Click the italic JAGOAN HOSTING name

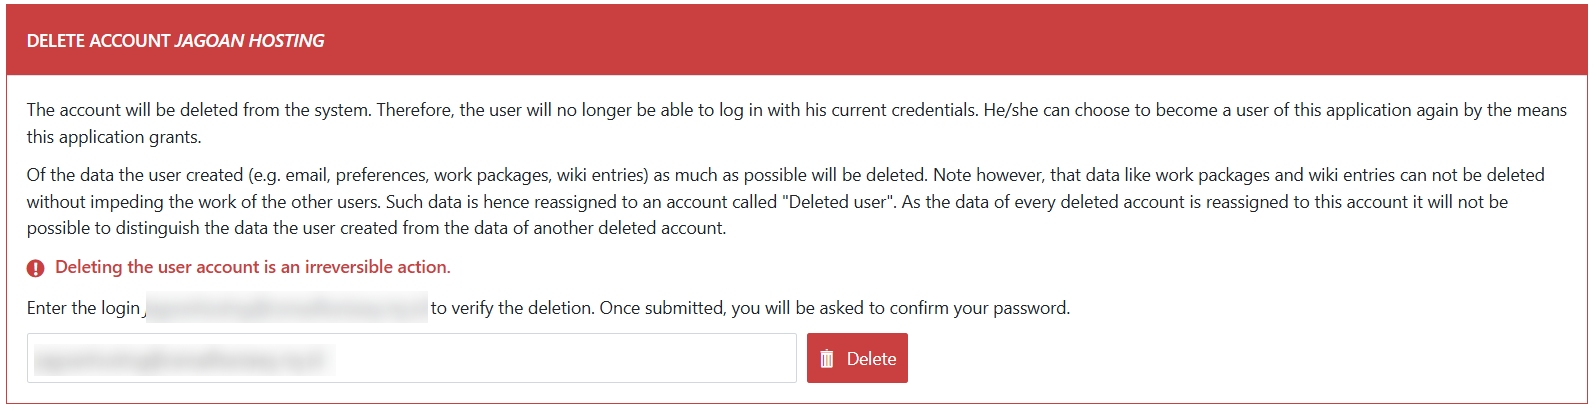[x=250, y=41]
